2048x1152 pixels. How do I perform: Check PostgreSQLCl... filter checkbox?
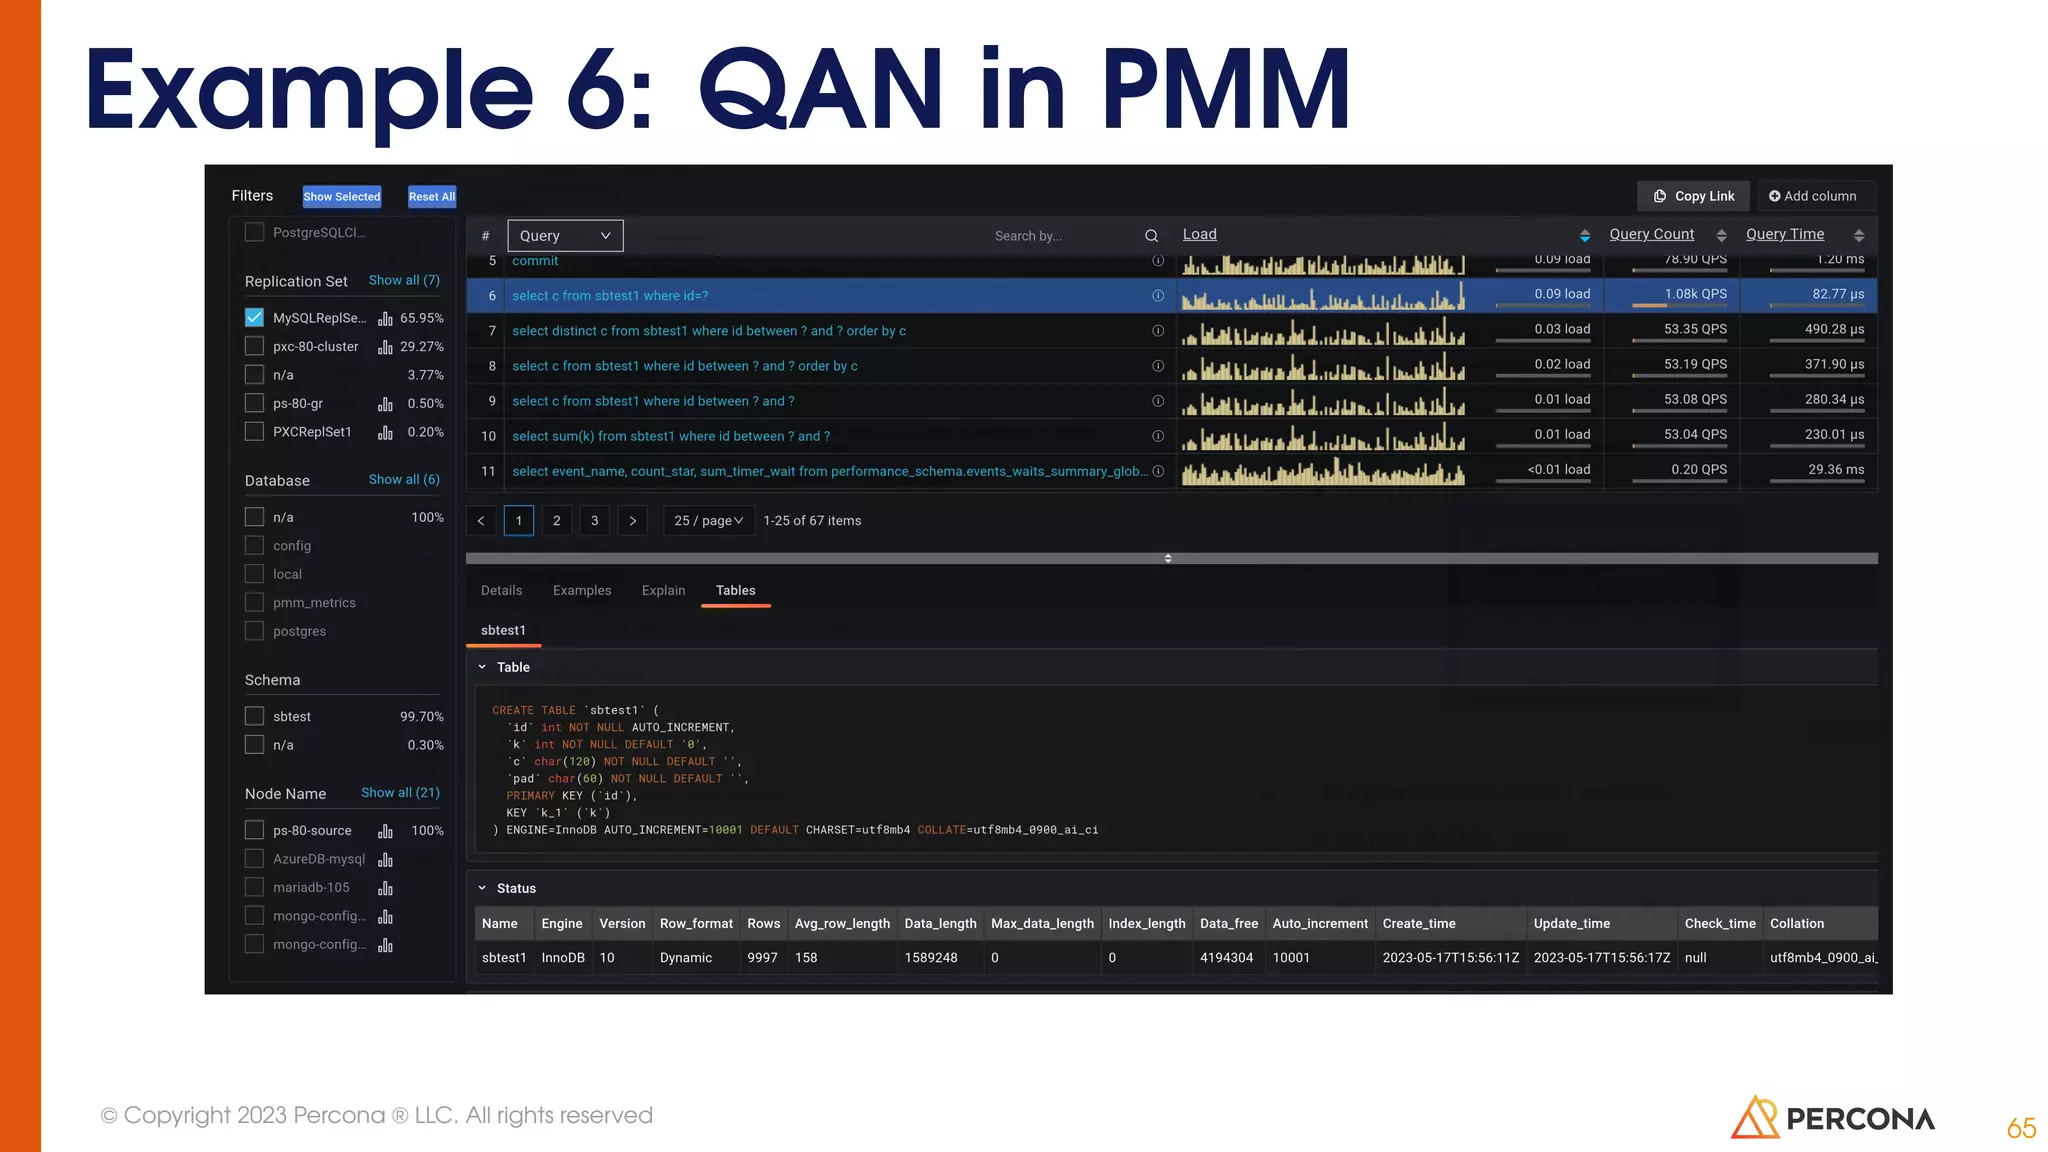coord(254,233)
